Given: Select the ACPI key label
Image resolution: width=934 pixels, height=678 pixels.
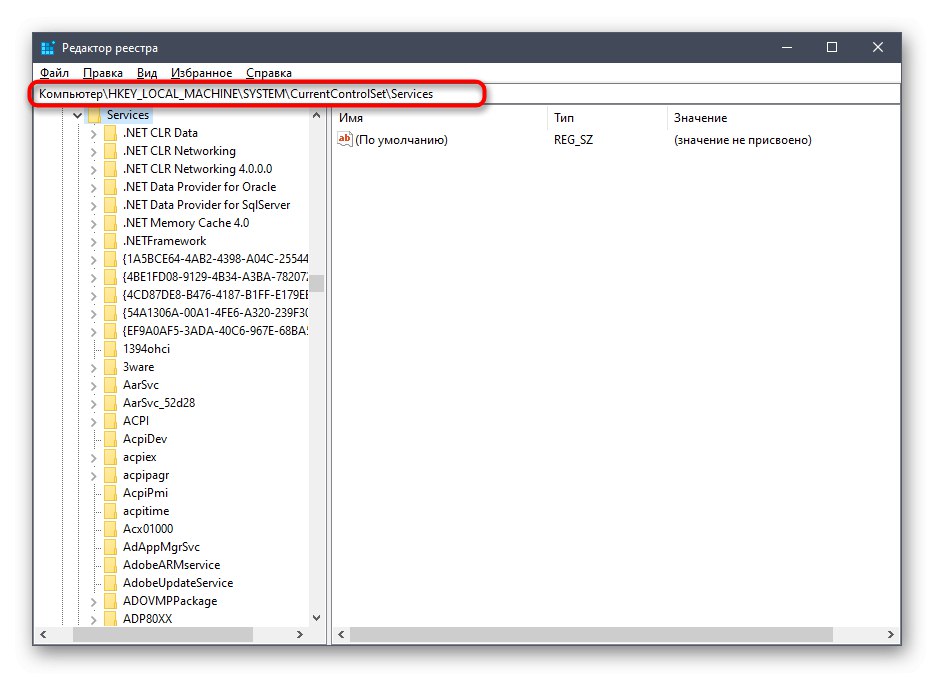Looking at the screenshot, I should click(x=136, y=421).
